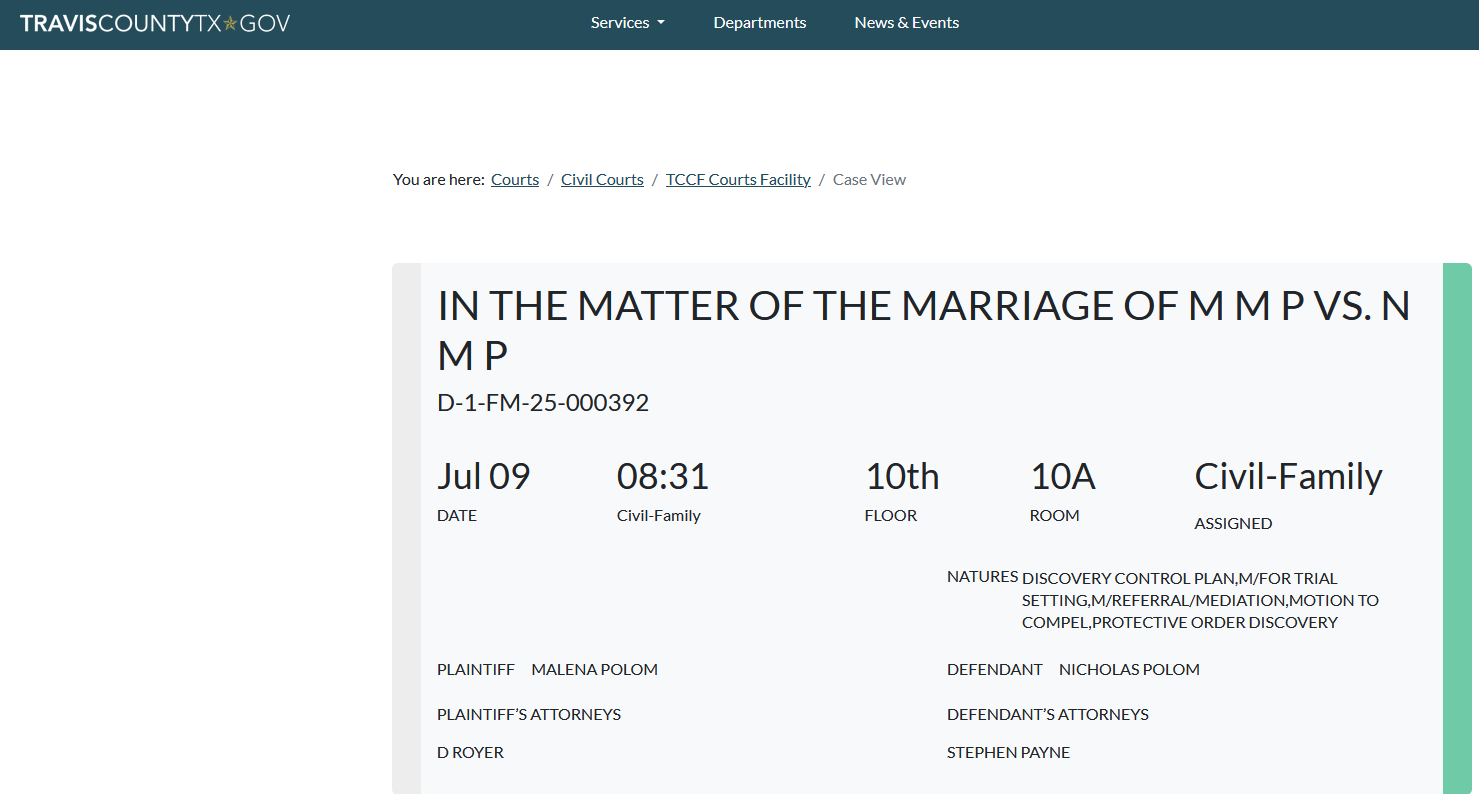Click the Civil-Family assigned value
1479x794 pixels.
pyautogui.click(x=1288, y=477)
